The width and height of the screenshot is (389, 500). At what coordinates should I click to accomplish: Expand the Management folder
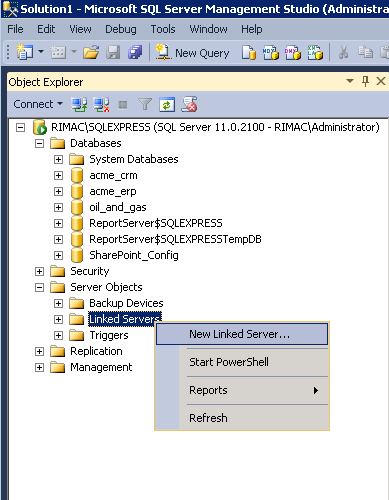[x=39, y=367]
